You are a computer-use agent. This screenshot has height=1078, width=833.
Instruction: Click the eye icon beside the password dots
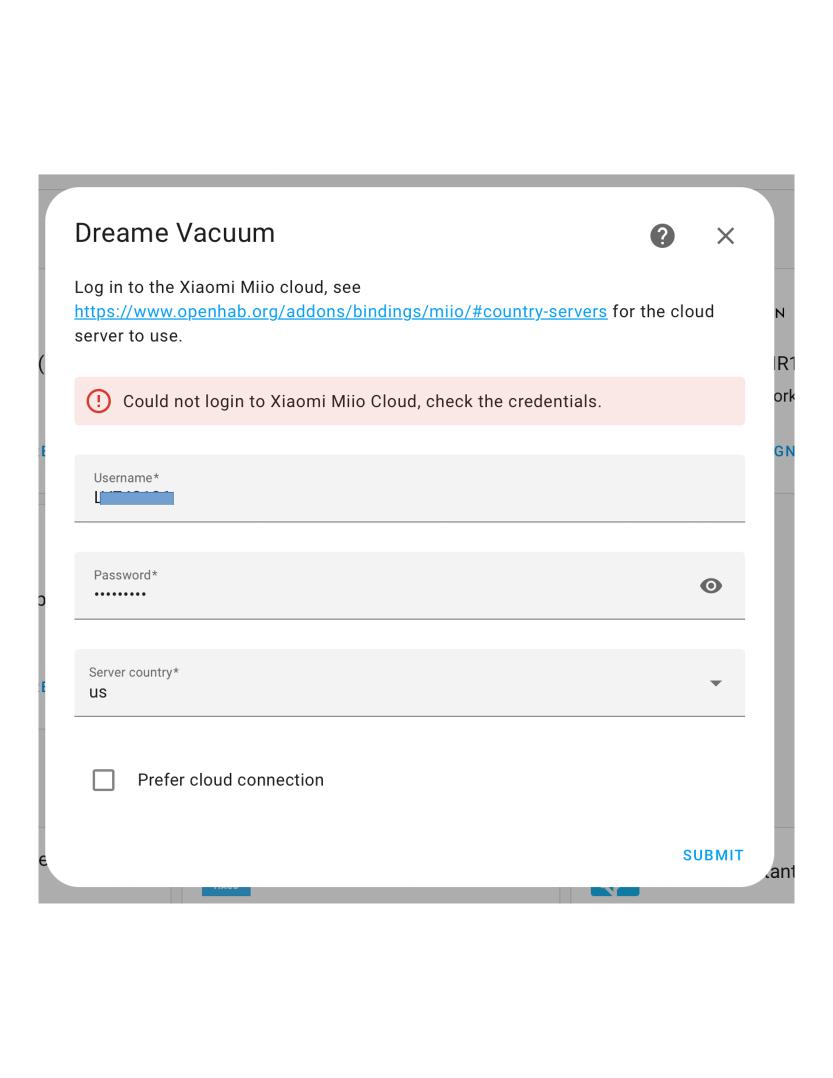[x=711, y=585]
